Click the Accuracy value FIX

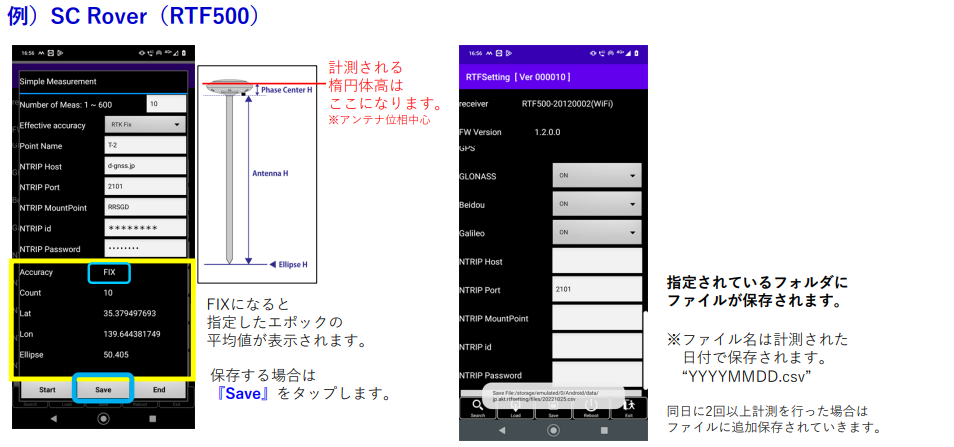[x=110, y=273]
